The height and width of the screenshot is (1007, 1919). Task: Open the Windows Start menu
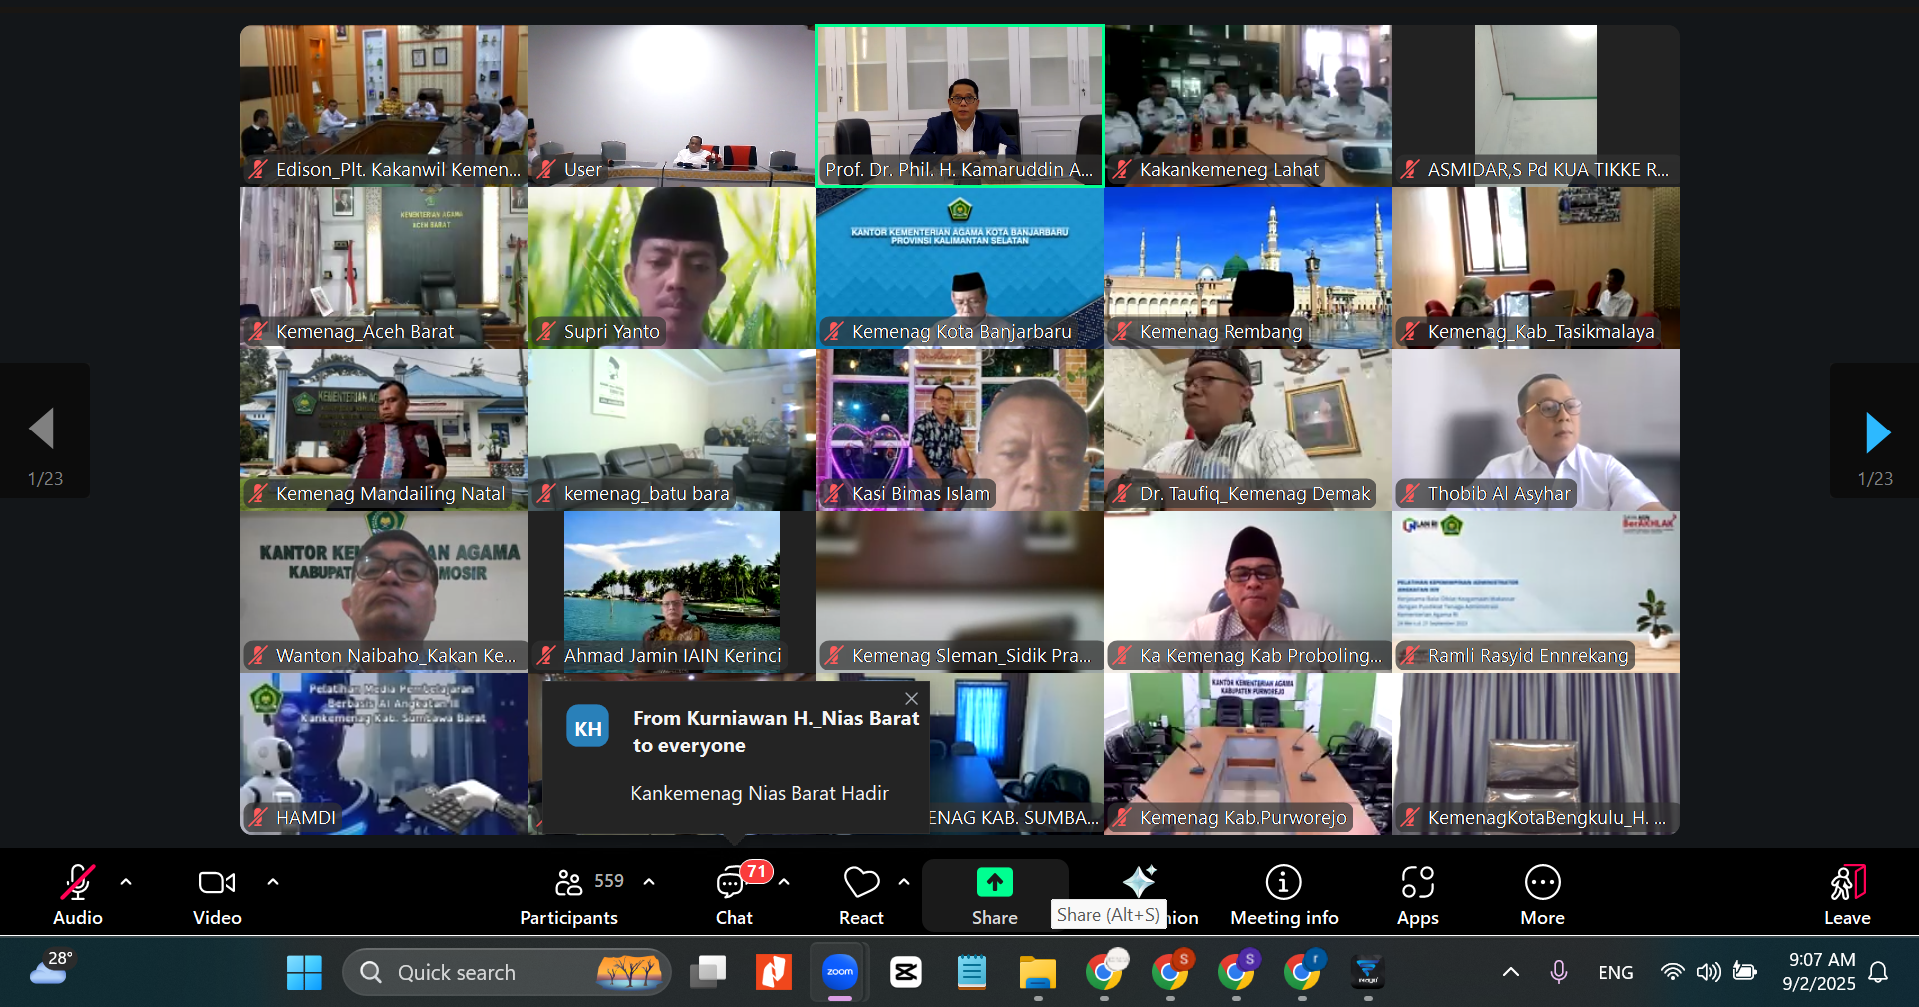pyautogui.click(x=303, y=971)
